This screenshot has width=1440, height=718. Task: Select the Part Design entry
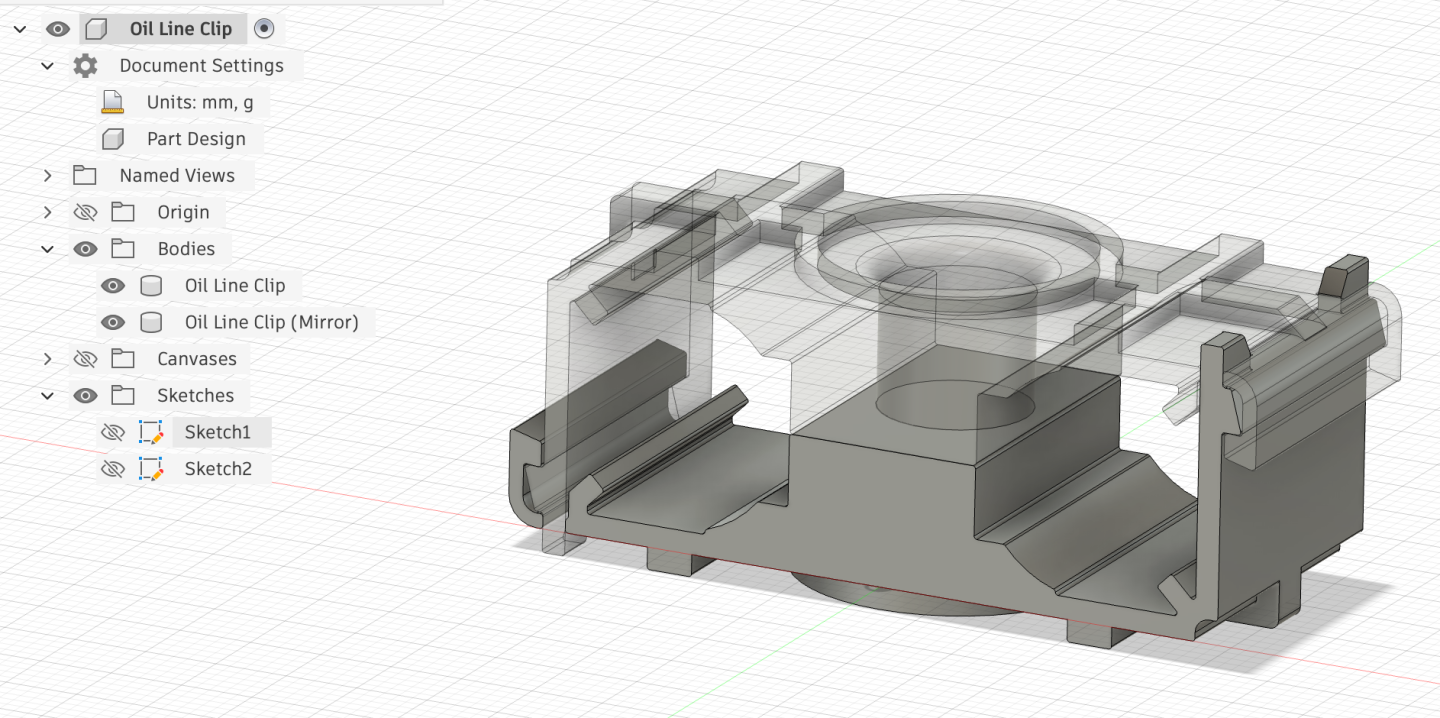point(196,139)
